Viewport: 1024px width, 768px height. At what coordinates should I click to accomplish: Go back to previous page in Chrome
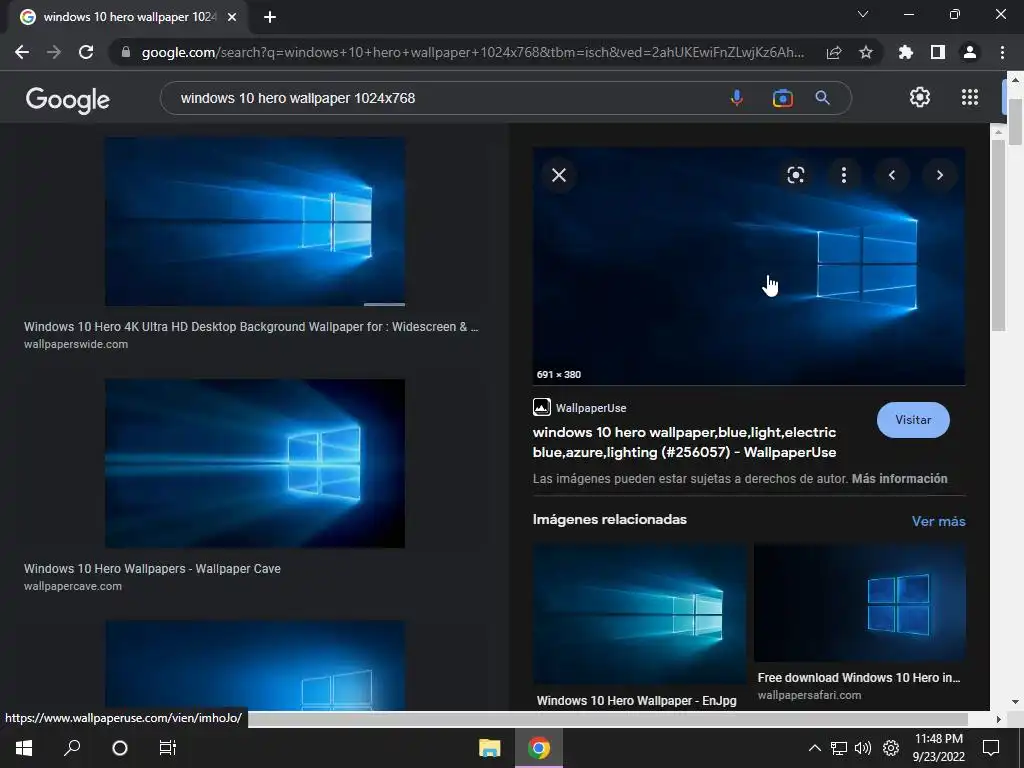tap(22, 52)
